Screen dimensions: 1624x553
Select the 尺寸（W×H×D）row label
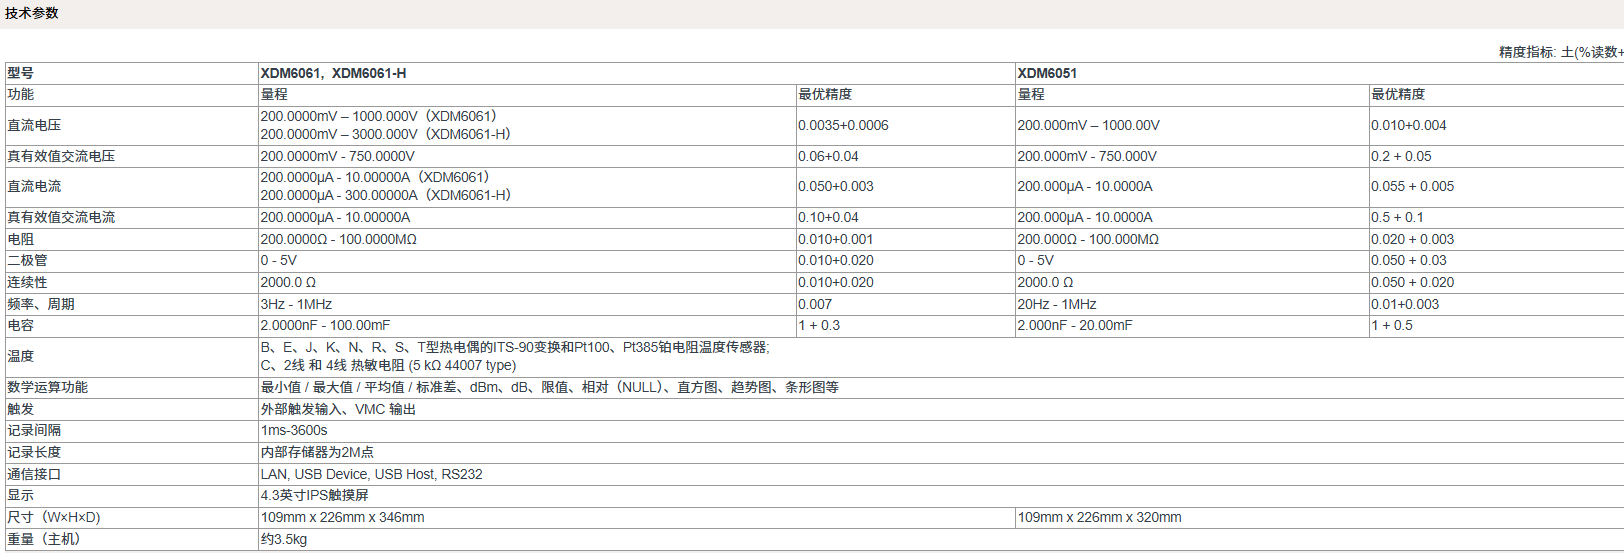pyautogui.click(x=54, y=517)
